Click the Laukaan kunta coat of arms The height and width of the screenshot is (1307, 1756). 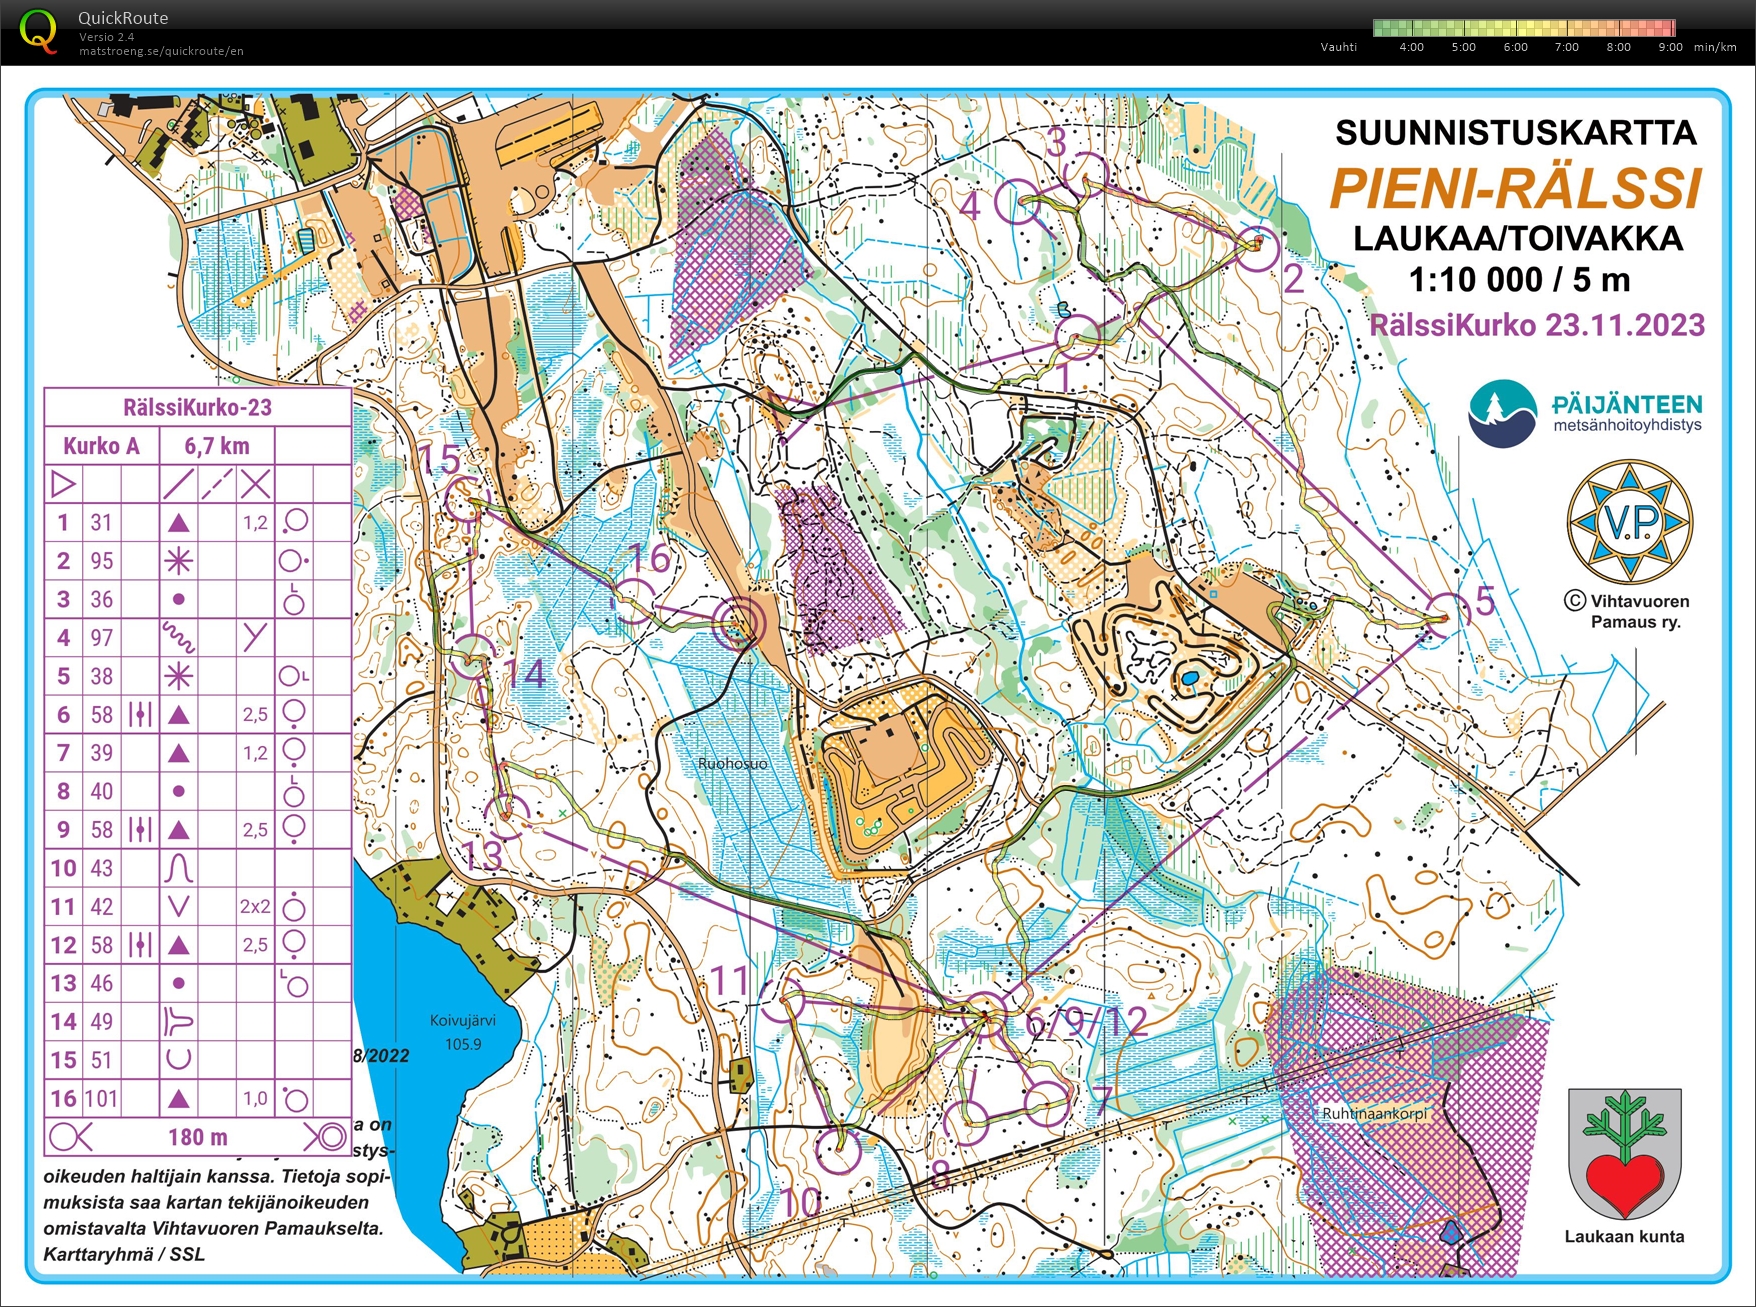click(1624, 1153)
